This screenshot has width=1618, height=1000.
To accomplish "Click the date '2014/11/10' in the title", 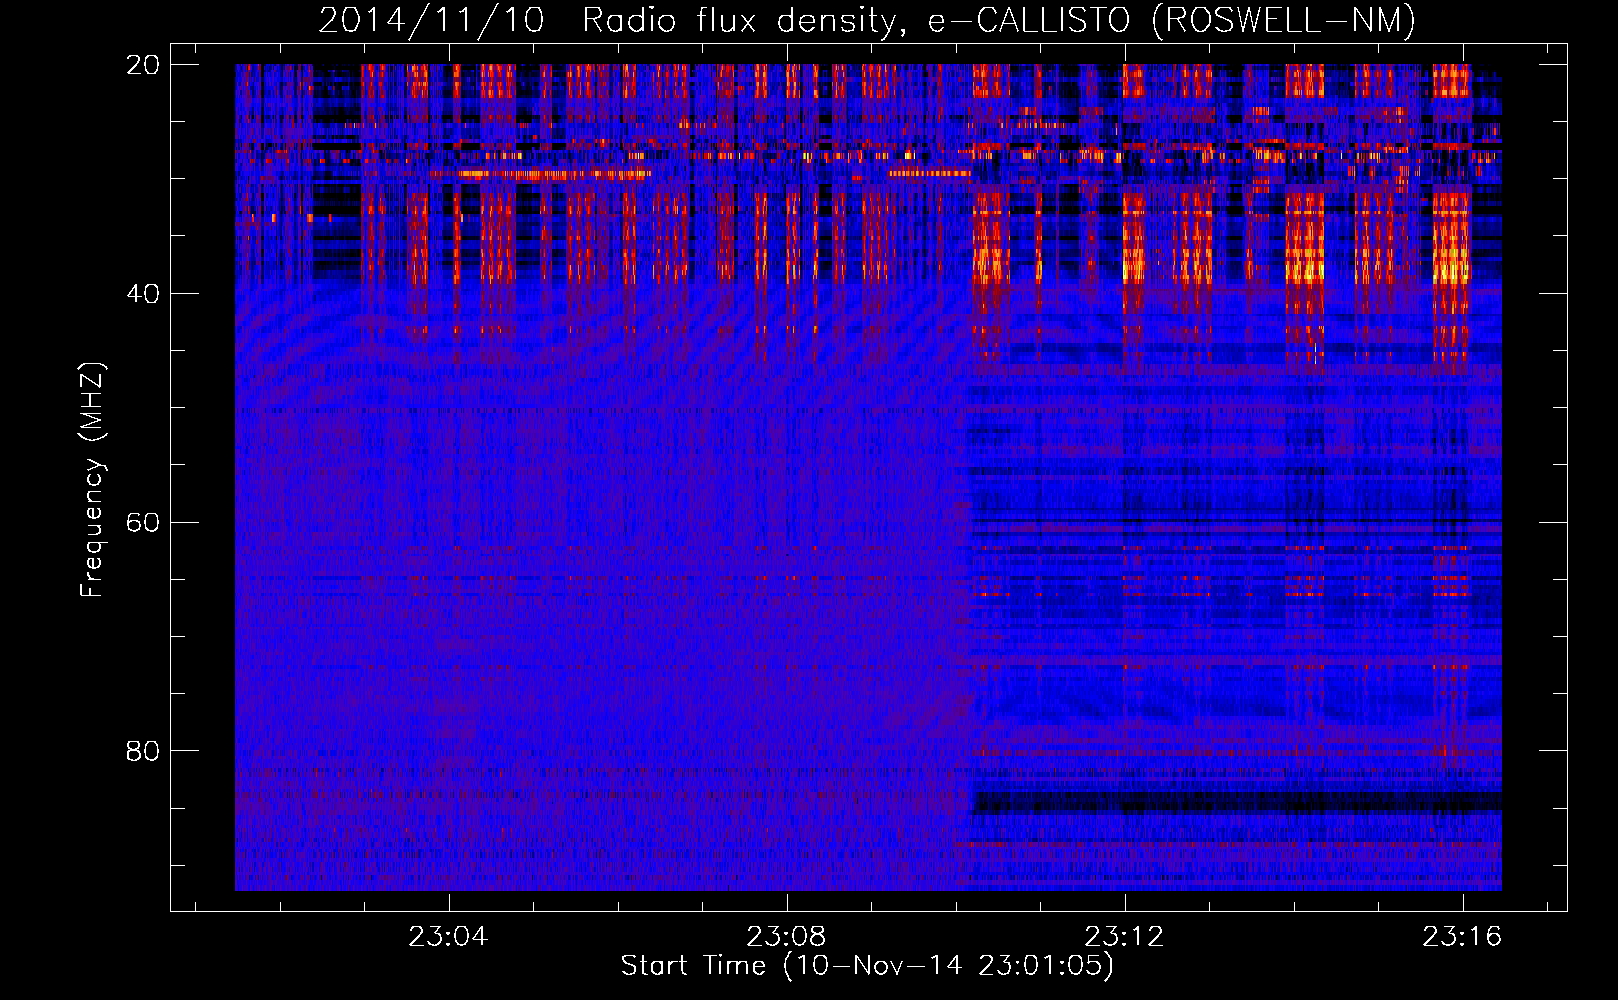I will [431, 20].
